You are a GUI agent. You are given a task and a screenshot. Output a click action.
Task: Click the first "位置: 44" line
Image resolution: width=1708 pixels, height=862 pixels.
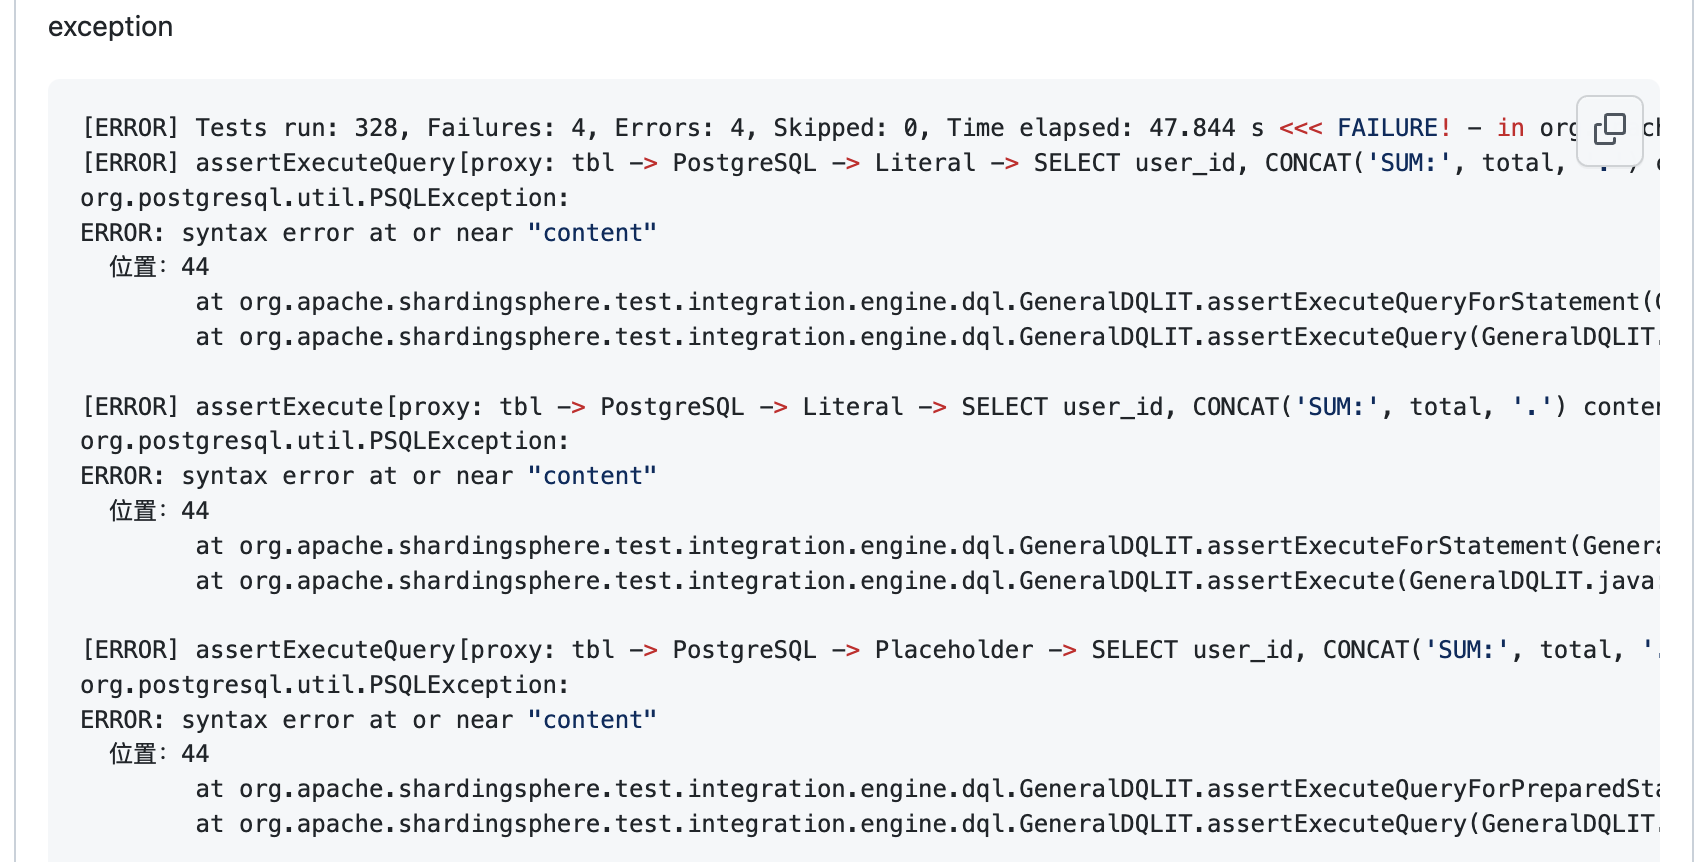click(x=159, y=267)
